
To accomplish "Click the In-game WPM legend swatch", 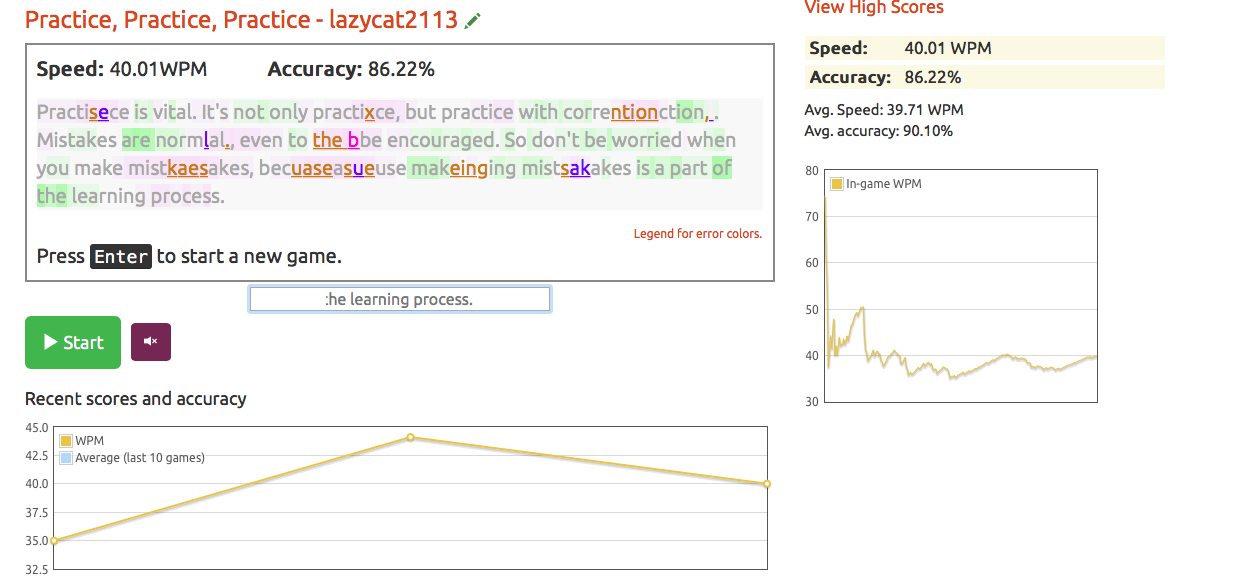I will pyautogui.click(x=837, y=184).
